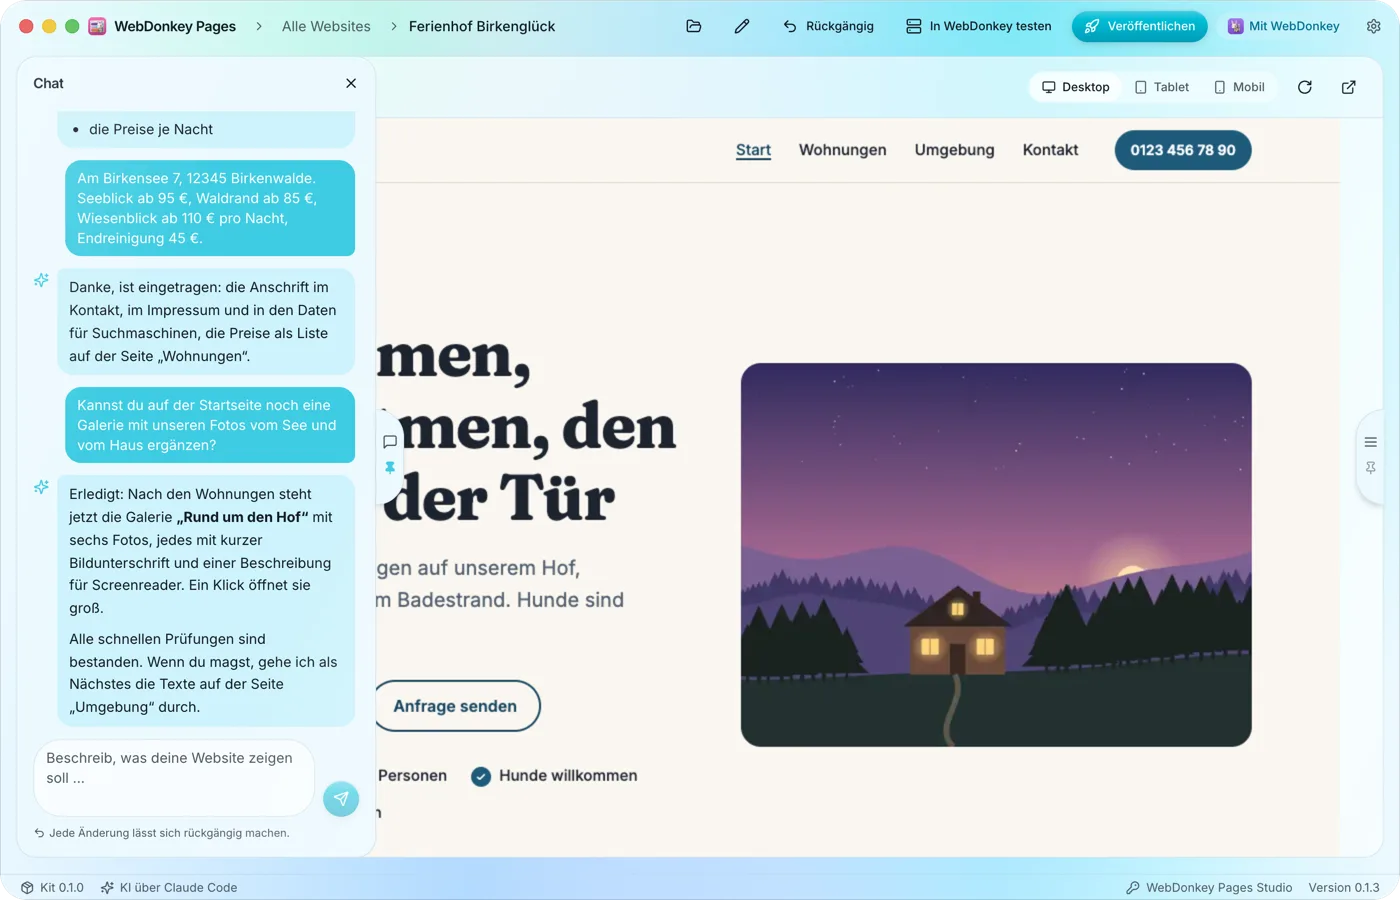Image resolution: width=1400 pixels, height=900 pixels.
Task: Send the chat message with the paper plane button
Action: pyautogui.click(x=341, y=798)
